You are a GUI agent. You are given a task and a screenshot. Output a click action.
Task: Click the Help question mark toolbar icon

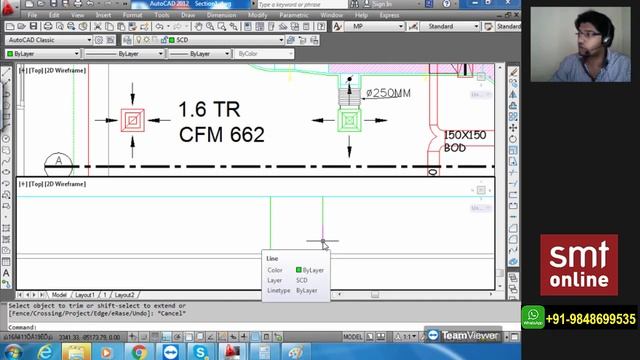pos(321,27)
